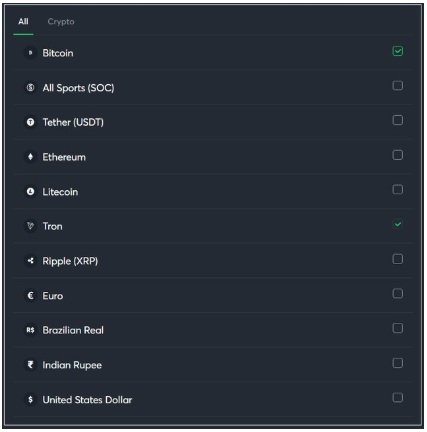
Task: Click the Bitcoin currency icon
Action: 30,53
